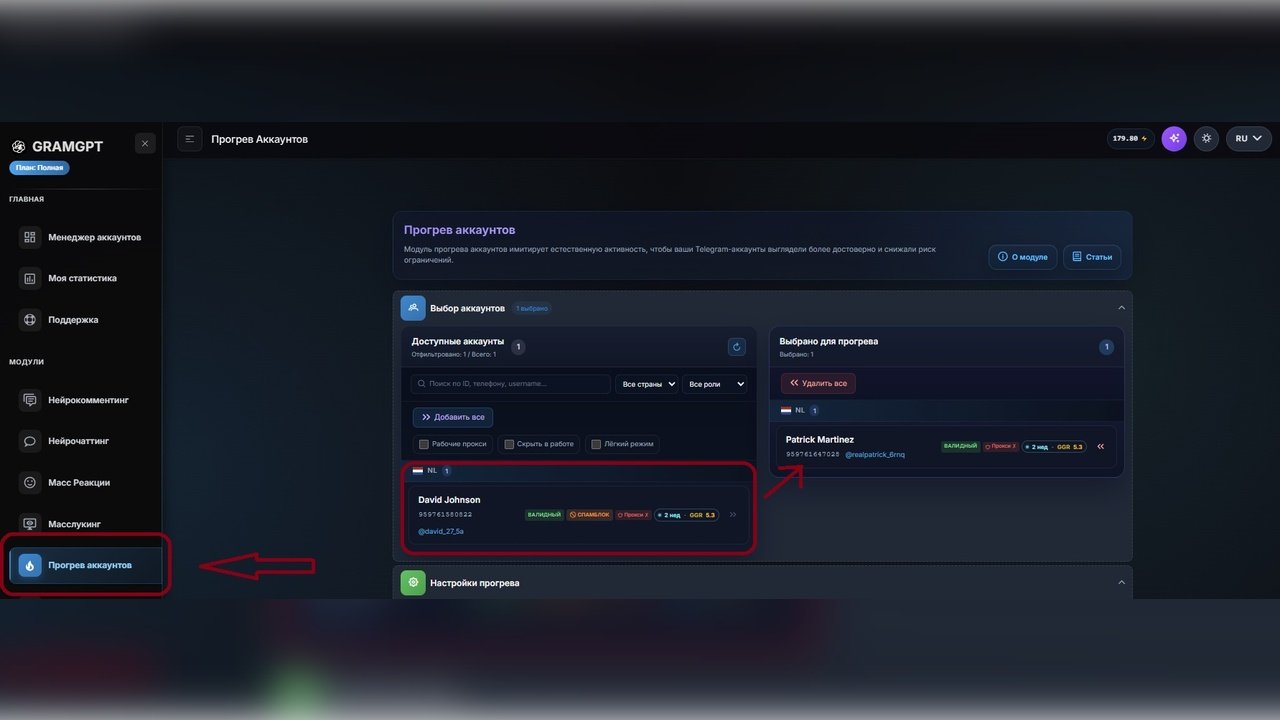Click the СПАМБЛОК badge on David Johnson

590,515
